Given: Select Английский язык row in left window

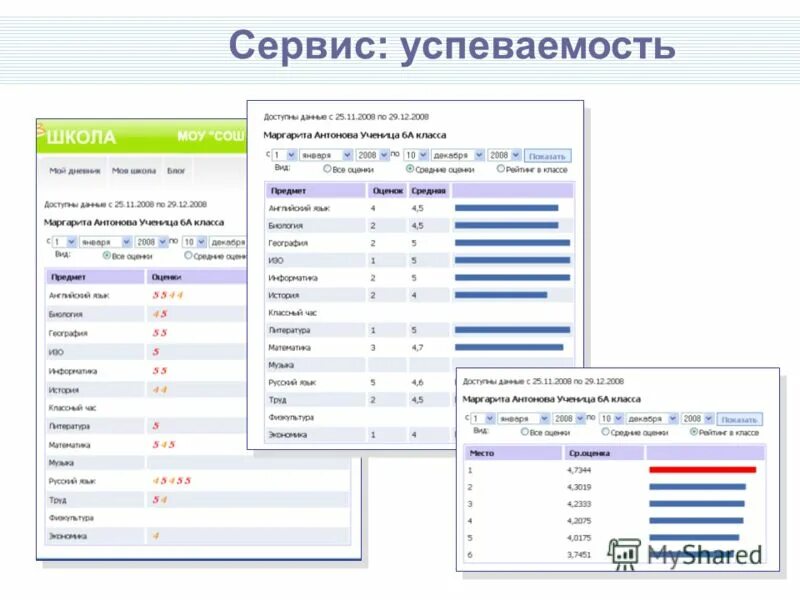Looking at the screenshot, I should pos(146,295).
